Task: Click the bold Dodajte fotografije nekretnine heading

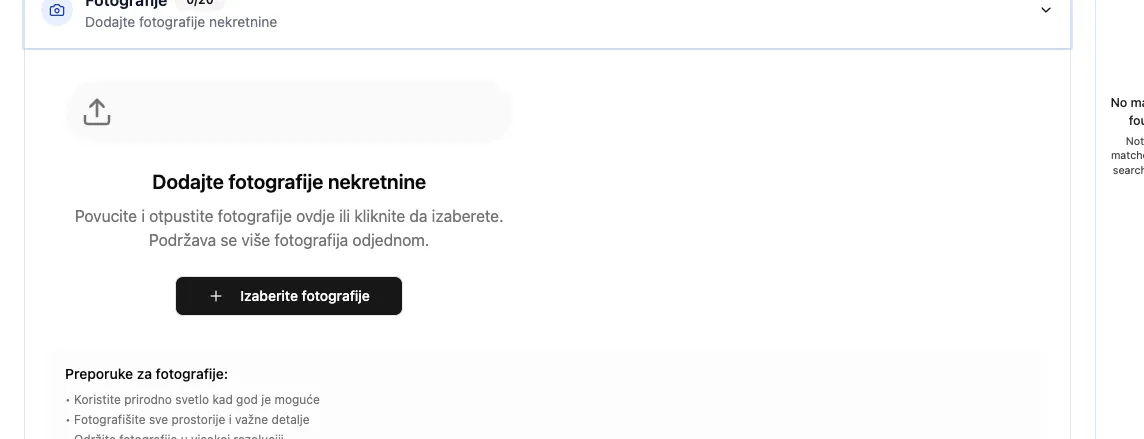Action: pos(289,182)
